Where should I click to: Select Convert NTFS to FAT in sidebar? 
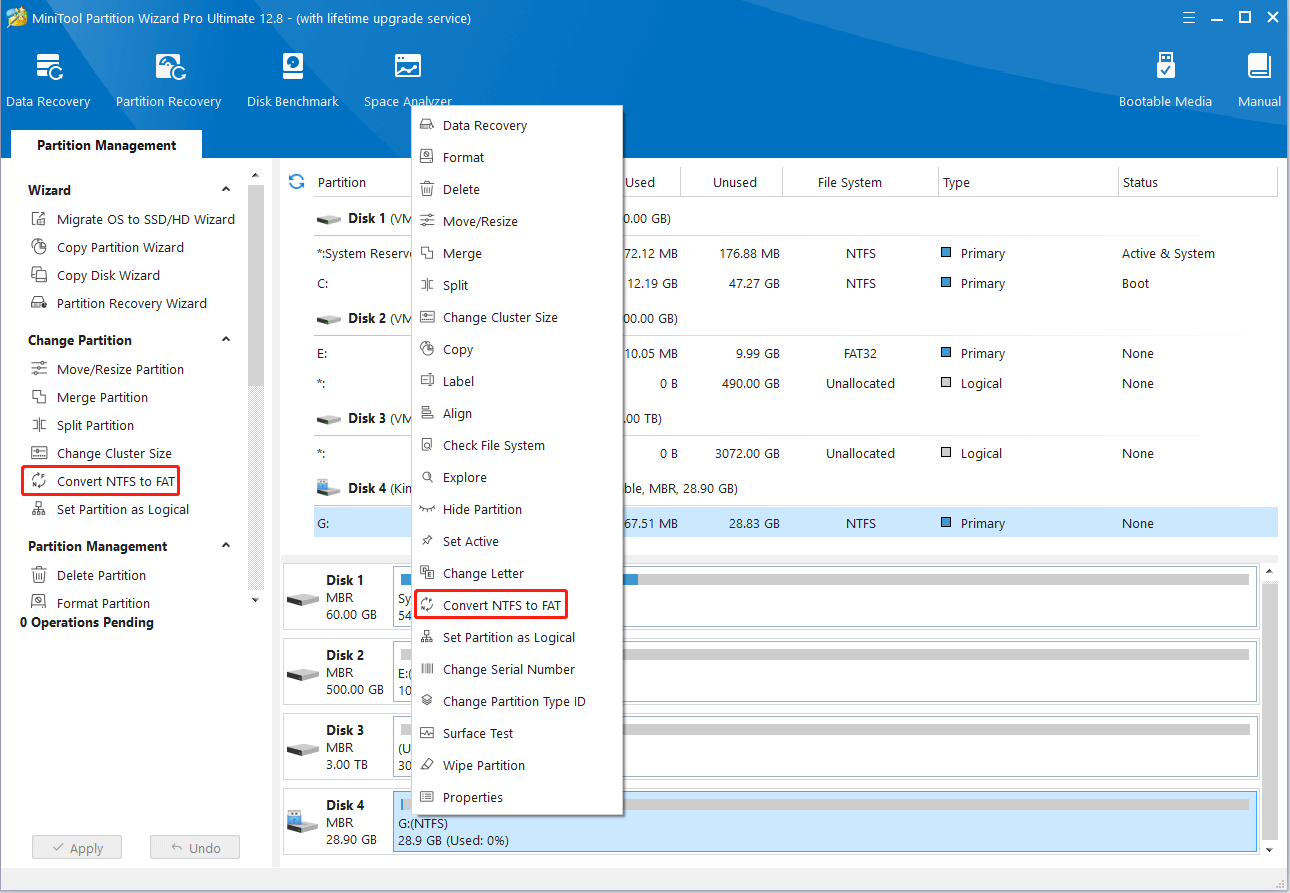(x=102, y=481)
